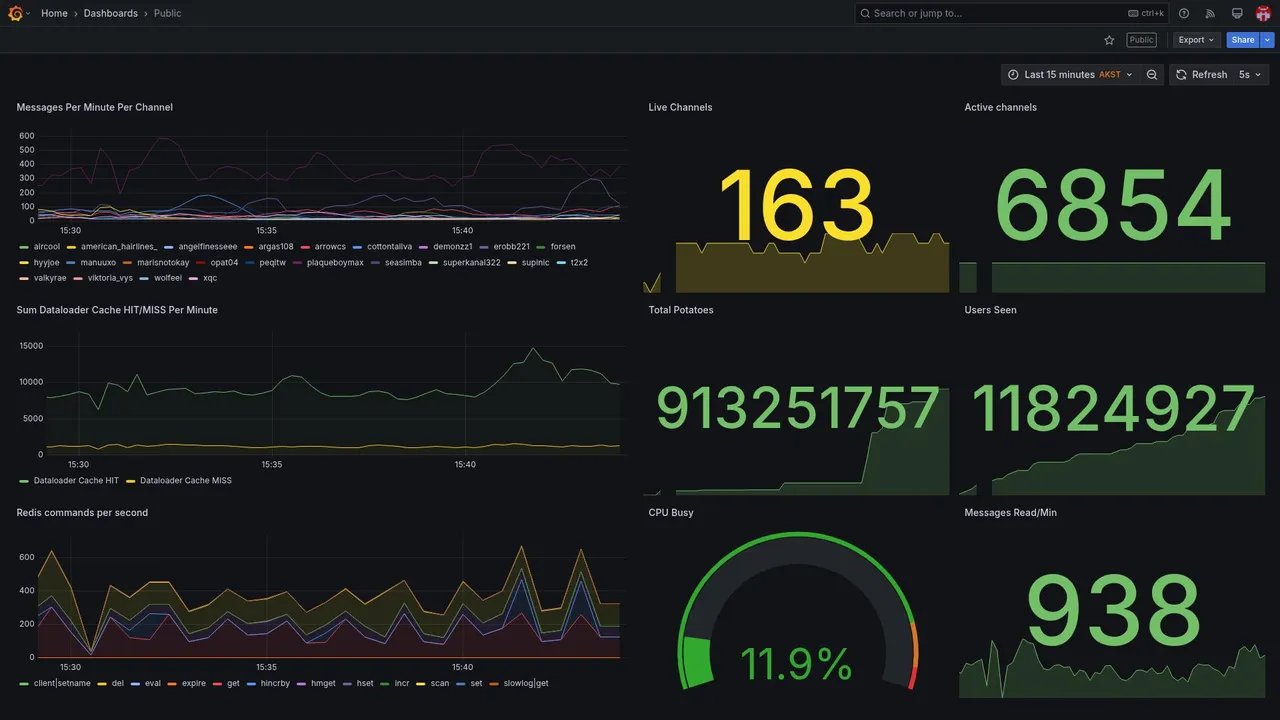Navigate to Dashboards breadcrumb
Viewport: 1280px width, 720px height.
[111, 13]
